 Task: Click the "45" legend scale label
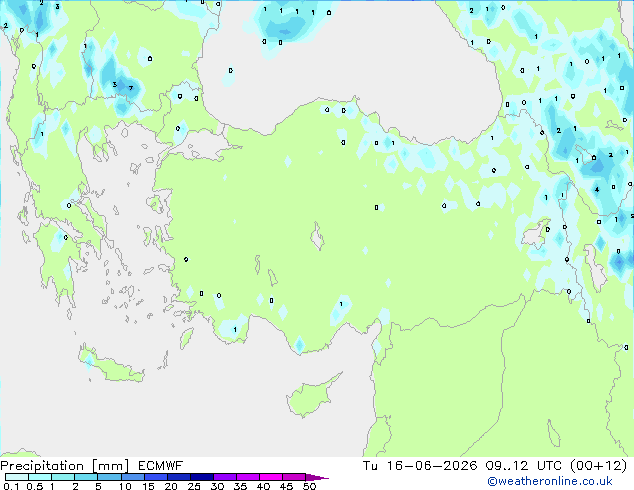(286, 486)
